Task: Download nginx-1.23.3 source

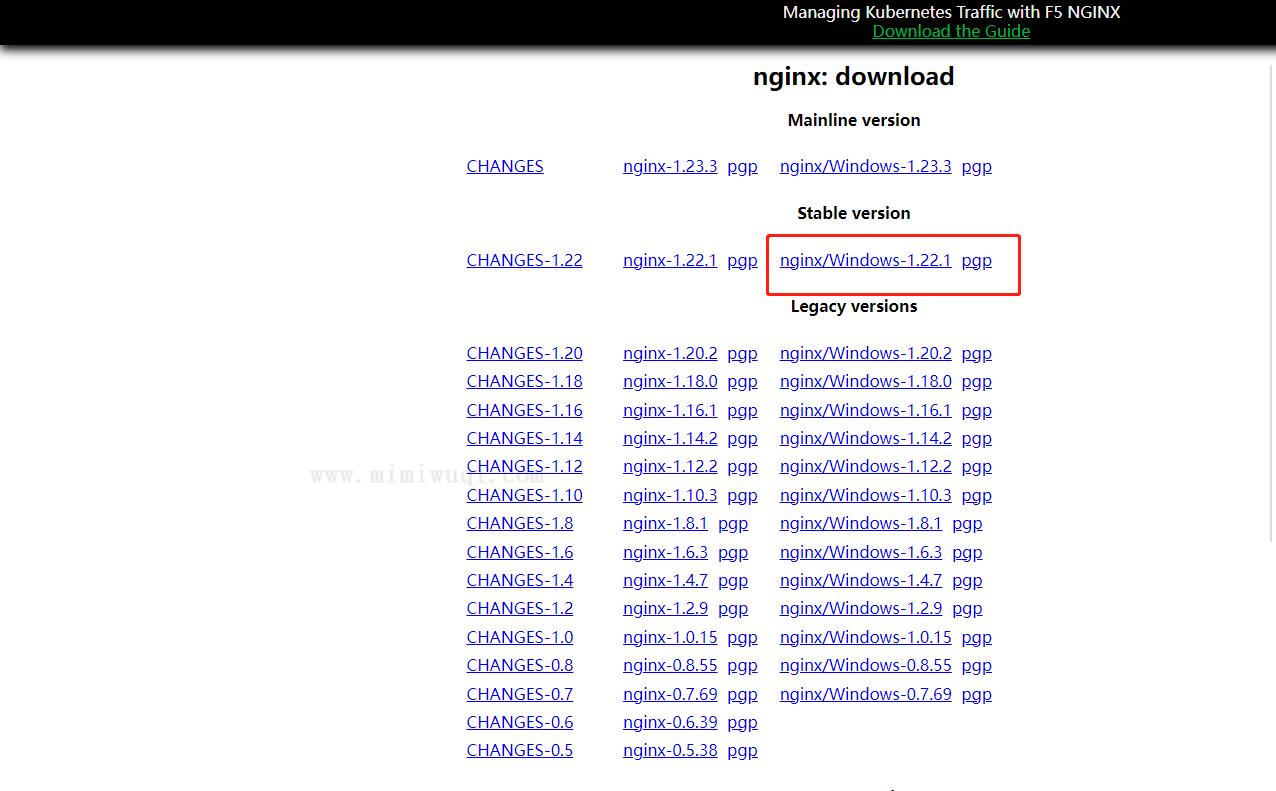Action: coord(670,167)
